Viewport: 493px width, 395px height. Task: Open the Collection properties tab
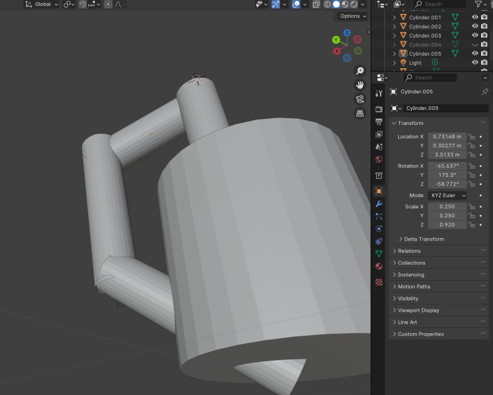[x=379, y=176]
